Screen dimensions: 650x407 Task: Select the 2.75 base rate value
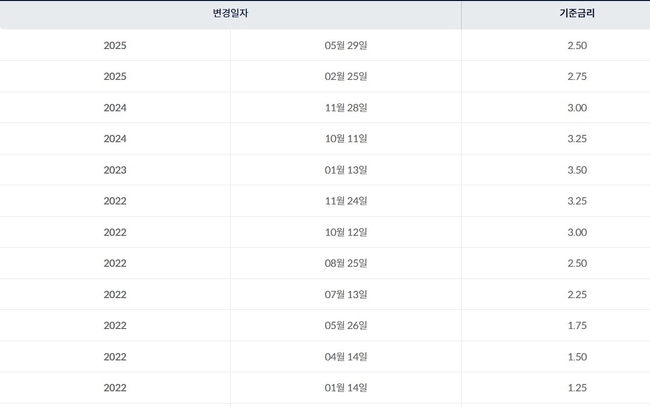click(577, 77)
